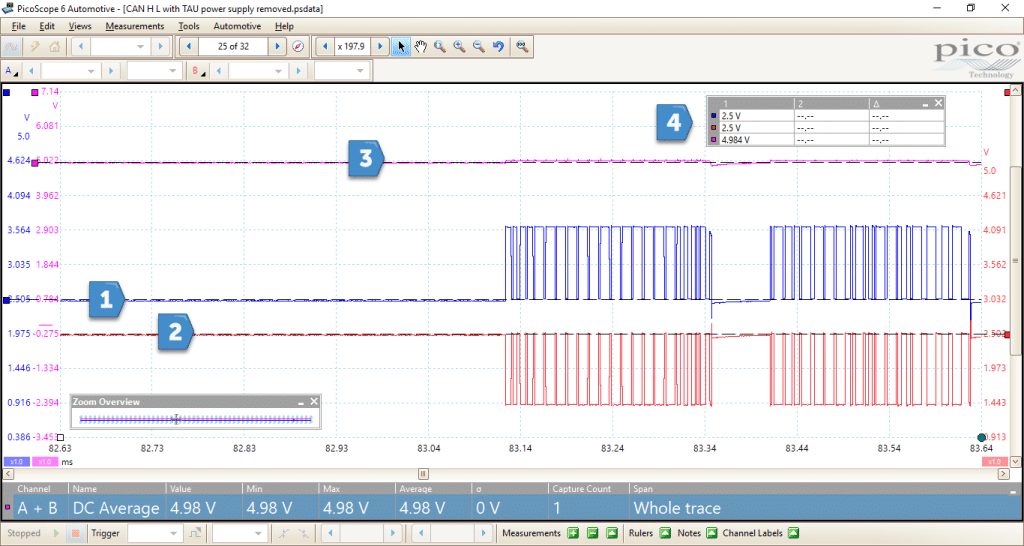
Task: Step Channel A range to next value
Action: point(111,71)
